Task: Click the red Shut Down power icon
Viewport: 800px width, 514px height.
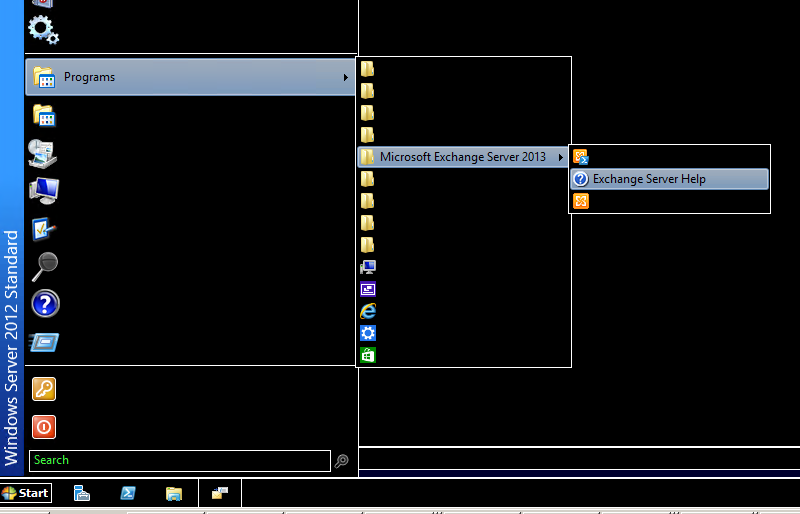Action: coord(44,427)
